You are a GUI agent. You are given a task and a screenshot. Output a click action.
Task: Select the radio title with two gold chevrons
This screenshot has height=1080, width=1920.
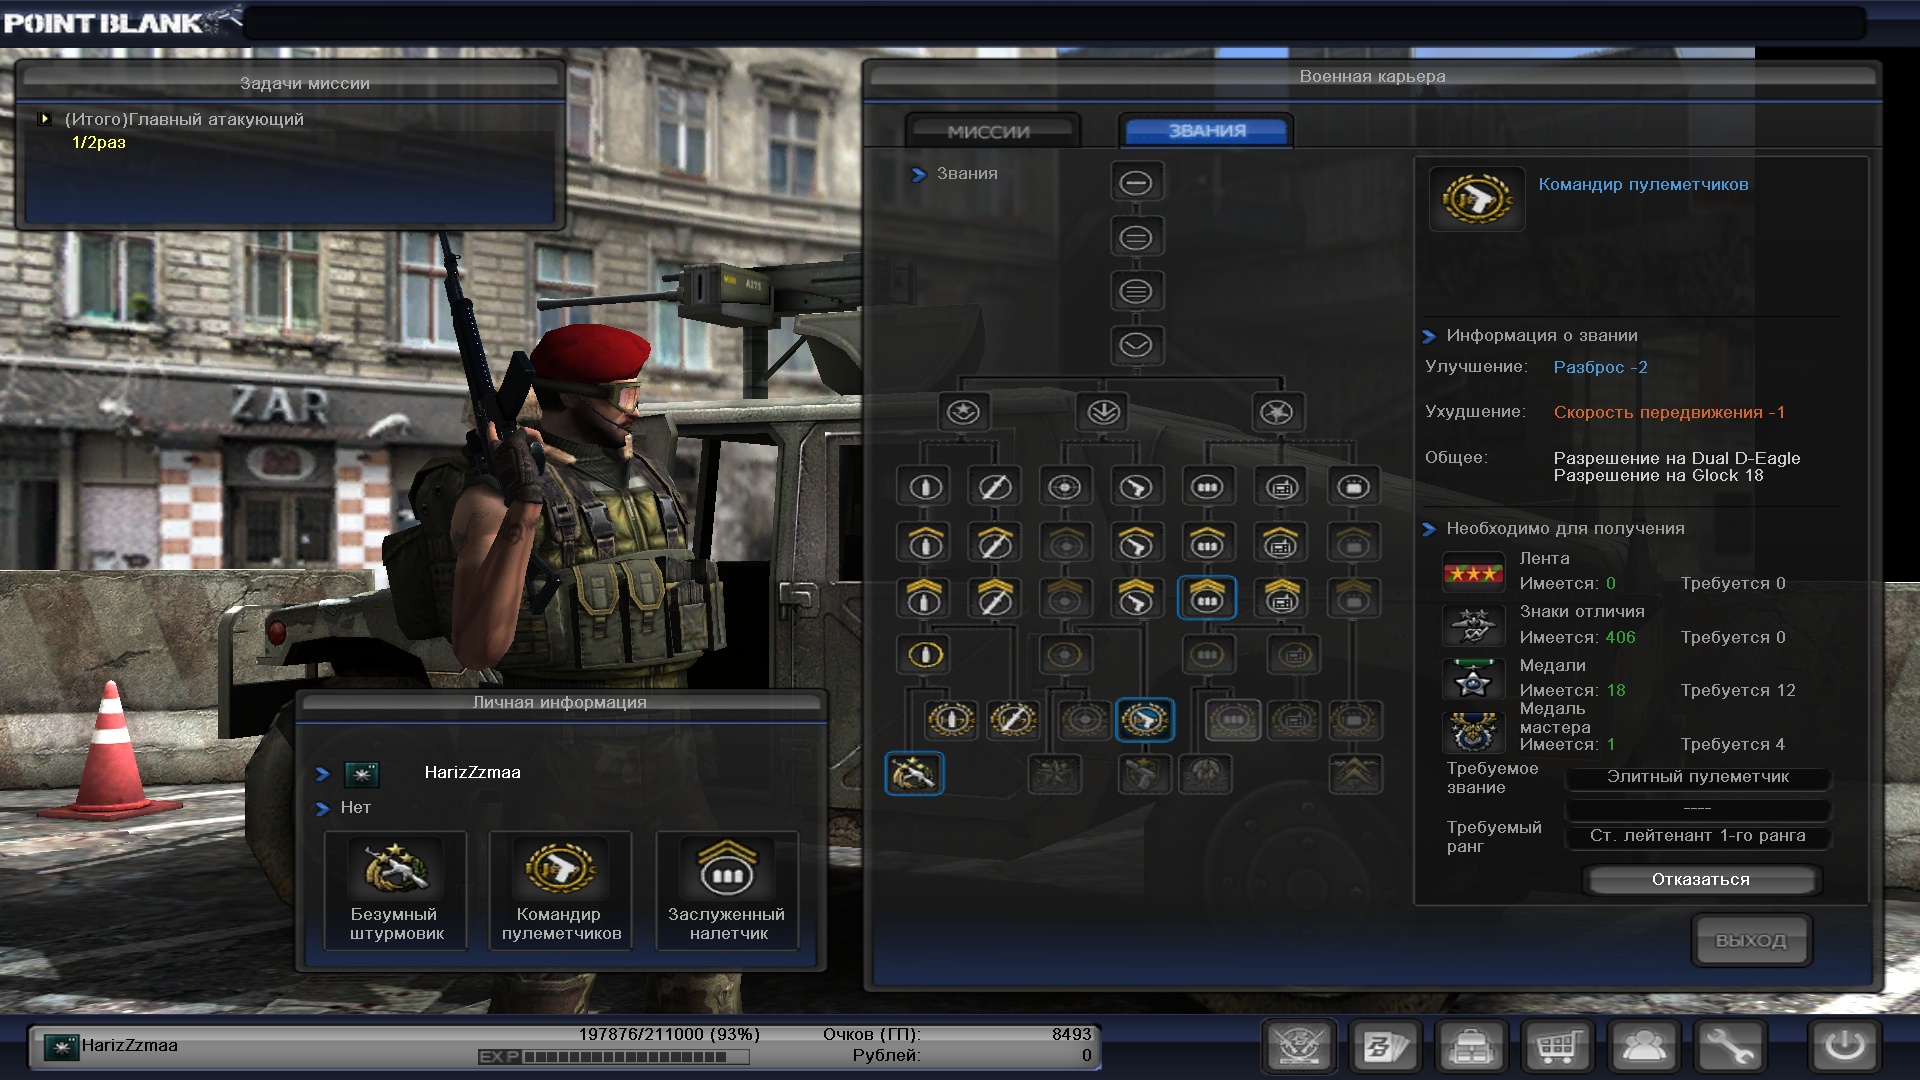tap(1282, 598)
